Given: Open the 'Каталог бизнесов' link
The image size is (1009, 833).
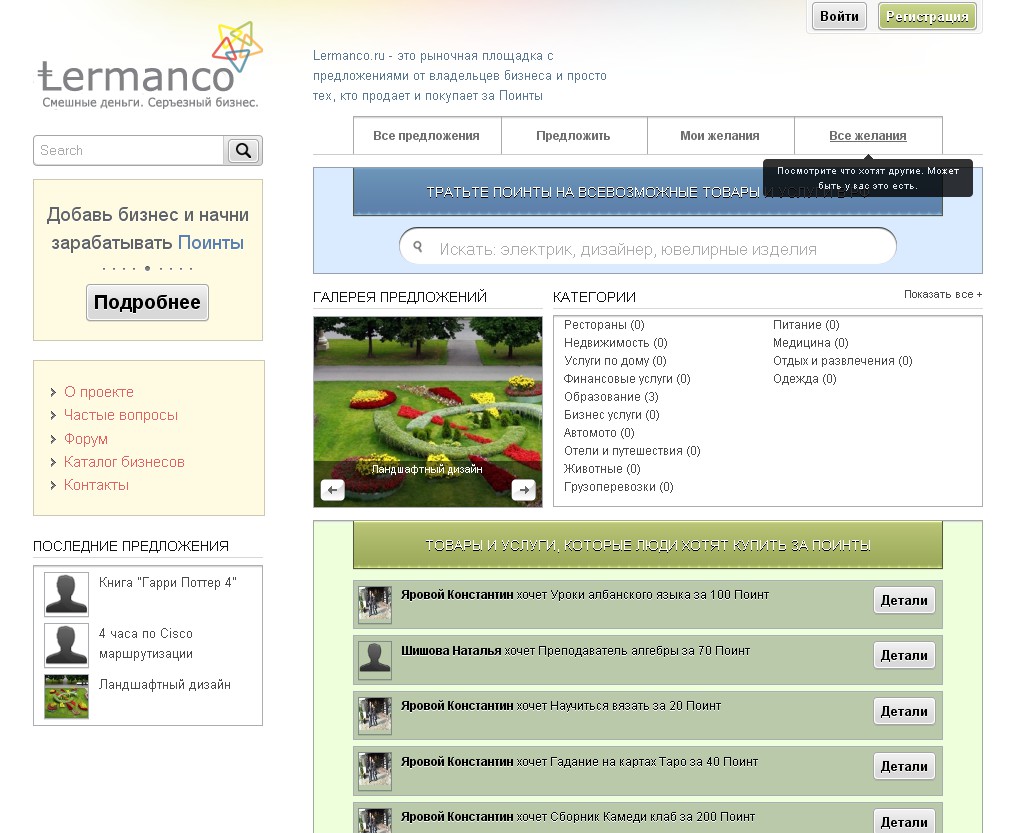Looking at the screenshot, I should 124,461.
